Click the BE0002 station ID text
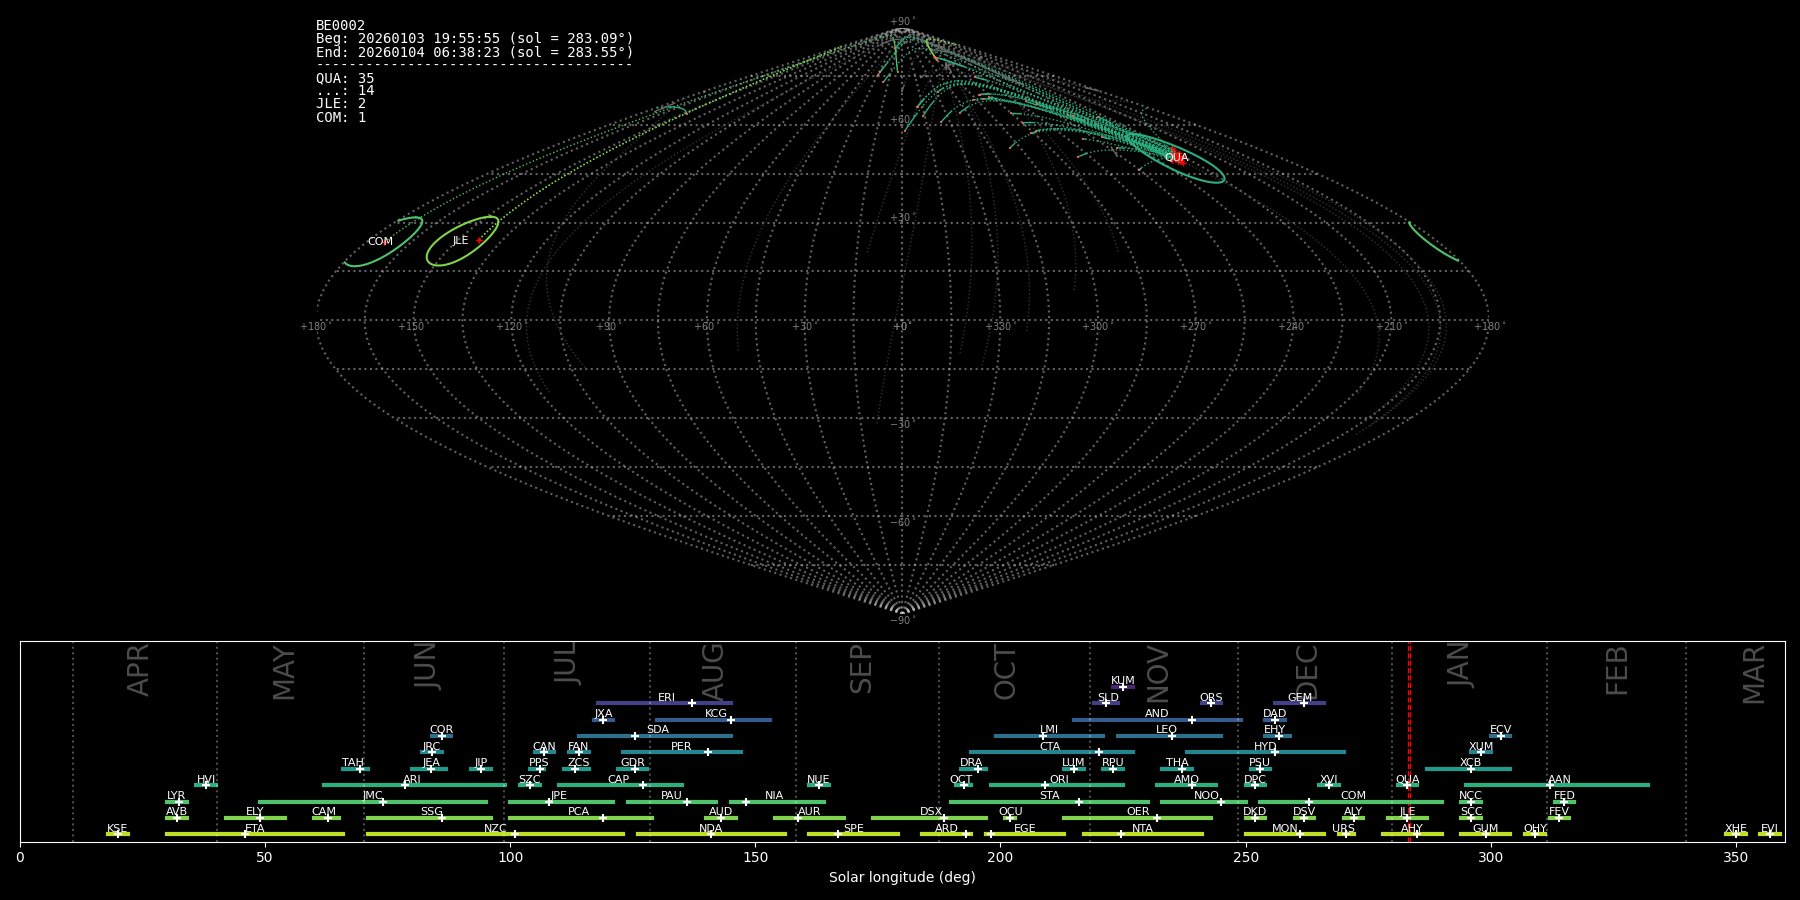The height and width of the screenshot is (900, 1800). coord(340,26)
